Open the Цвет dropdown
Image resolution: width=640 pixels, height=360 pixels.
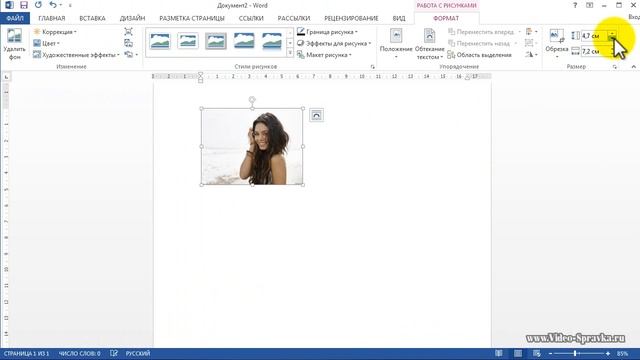[x=47, y=43]
